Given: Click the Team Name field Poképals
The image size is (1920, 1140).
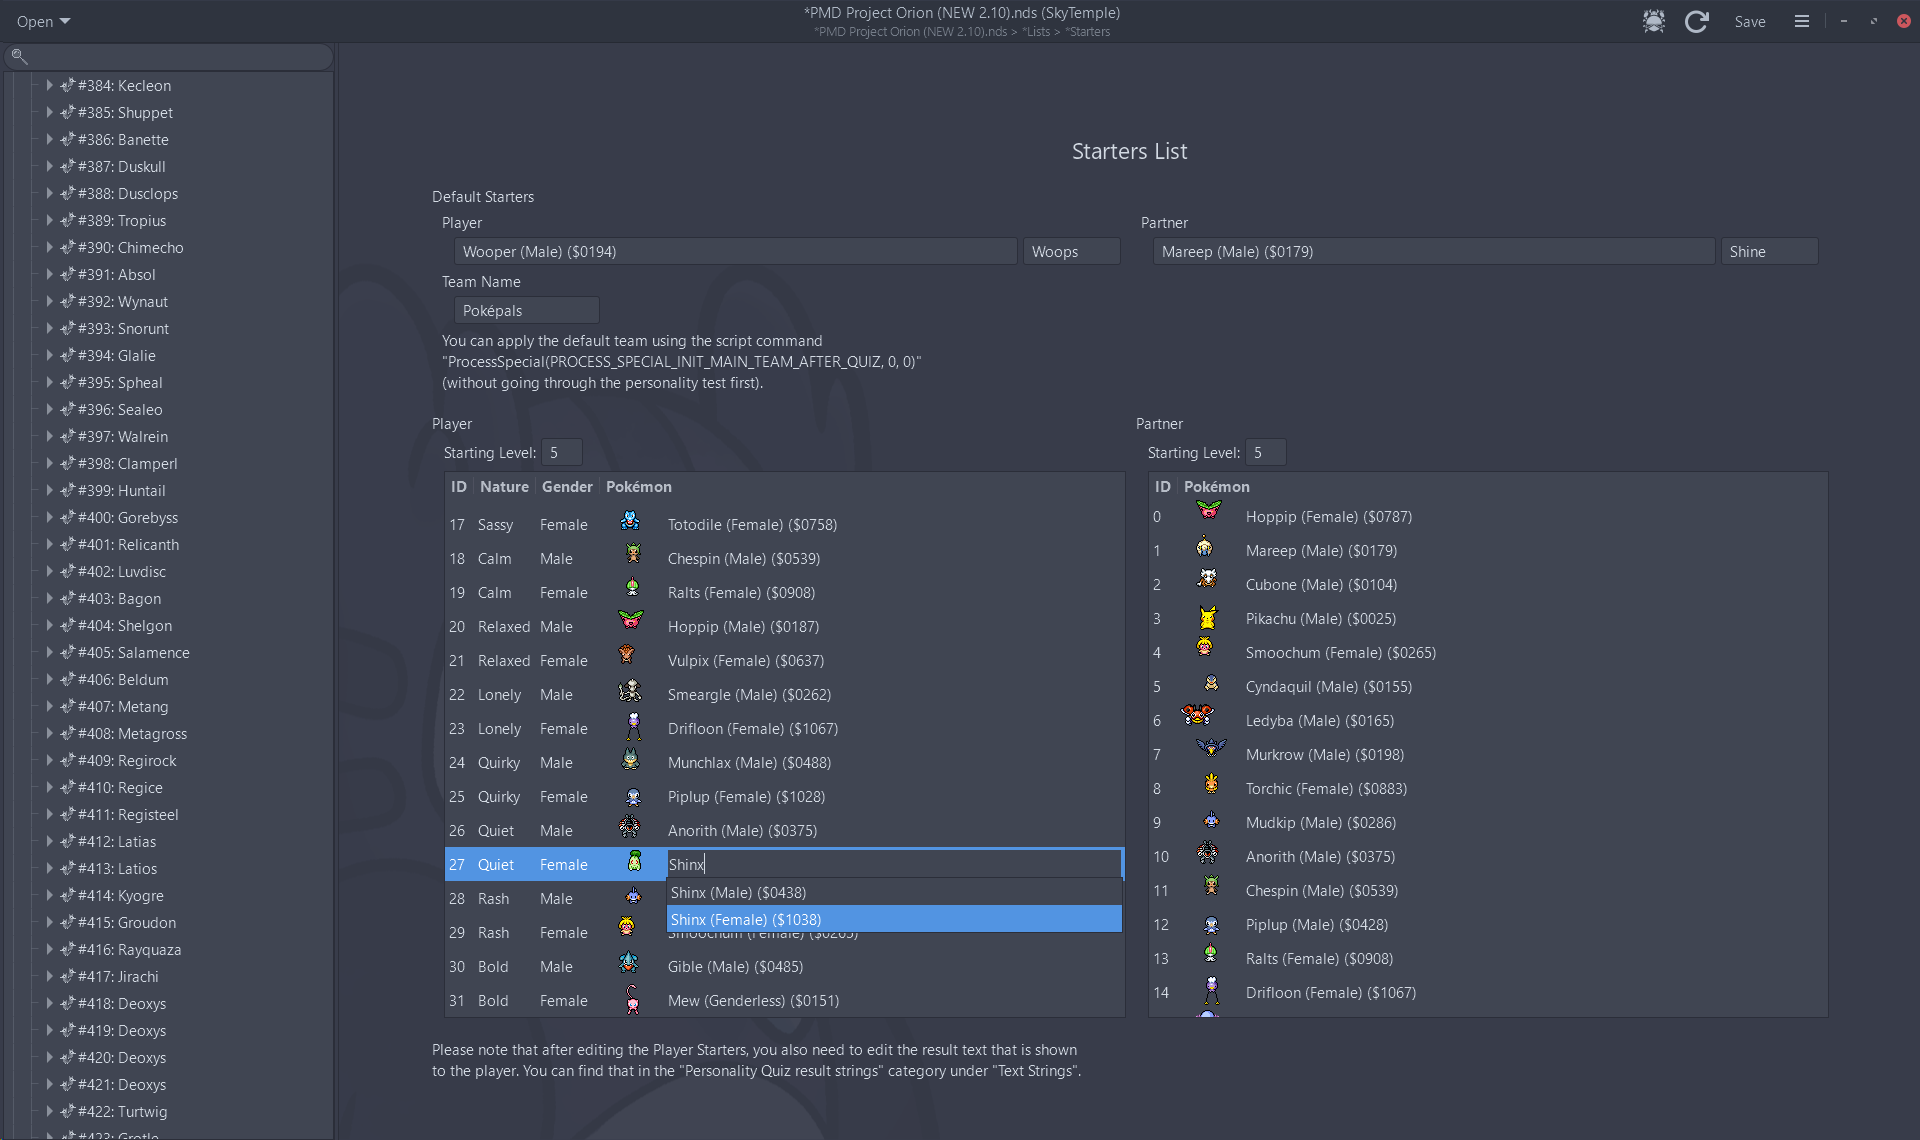Looking at the screenshot, I should pyautogui.click(x=526, y=311).
